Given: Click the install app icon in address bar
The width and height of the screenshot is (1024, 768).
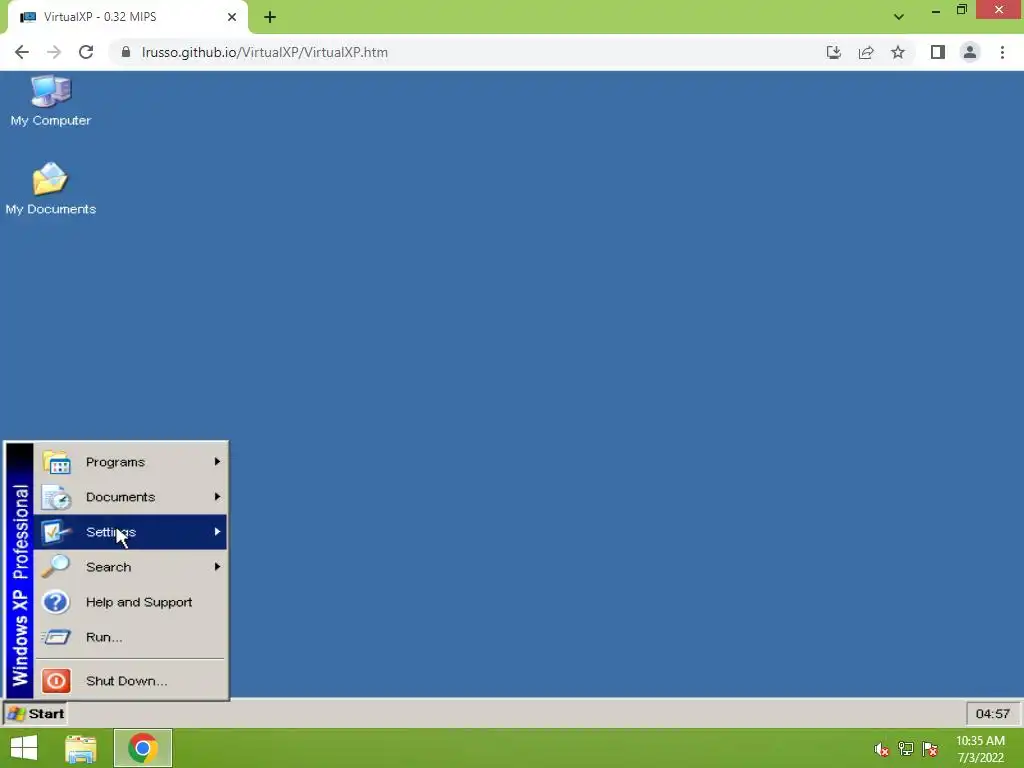Looking at the screenshot, I should 834,52.
